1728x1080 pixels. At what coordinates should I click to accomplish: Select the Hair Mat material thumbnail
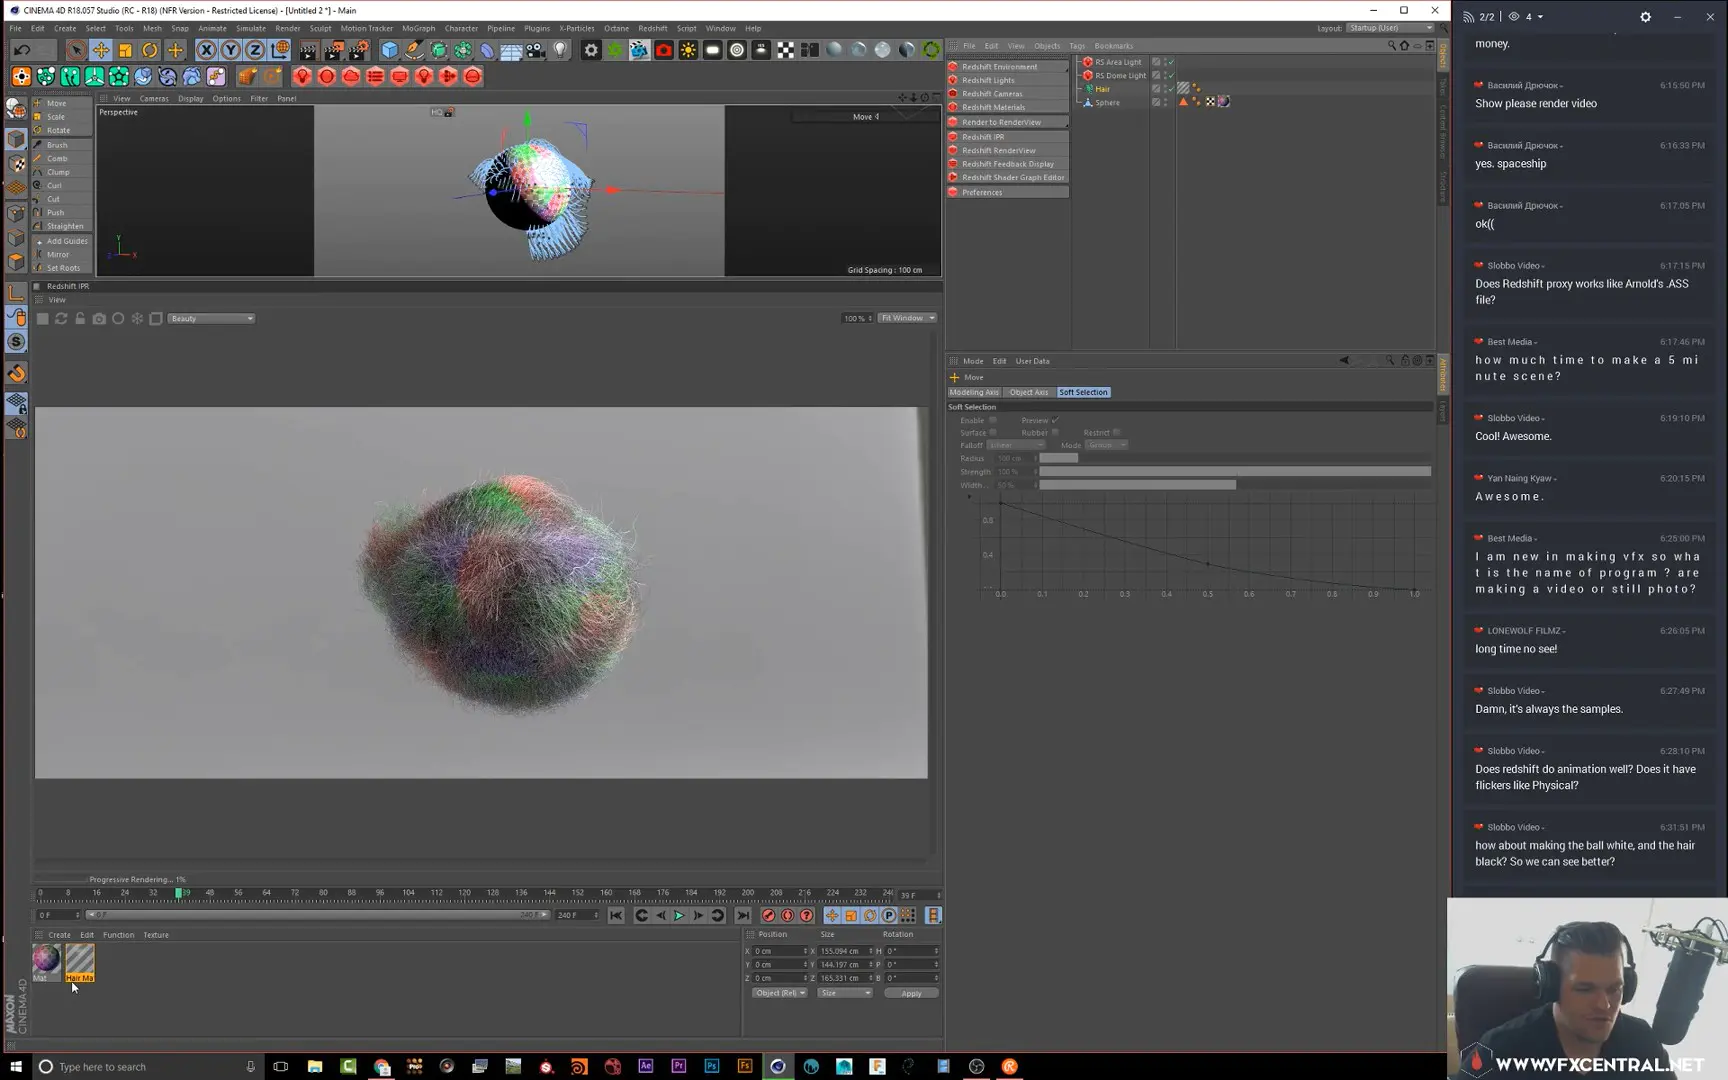click(80, 962)
